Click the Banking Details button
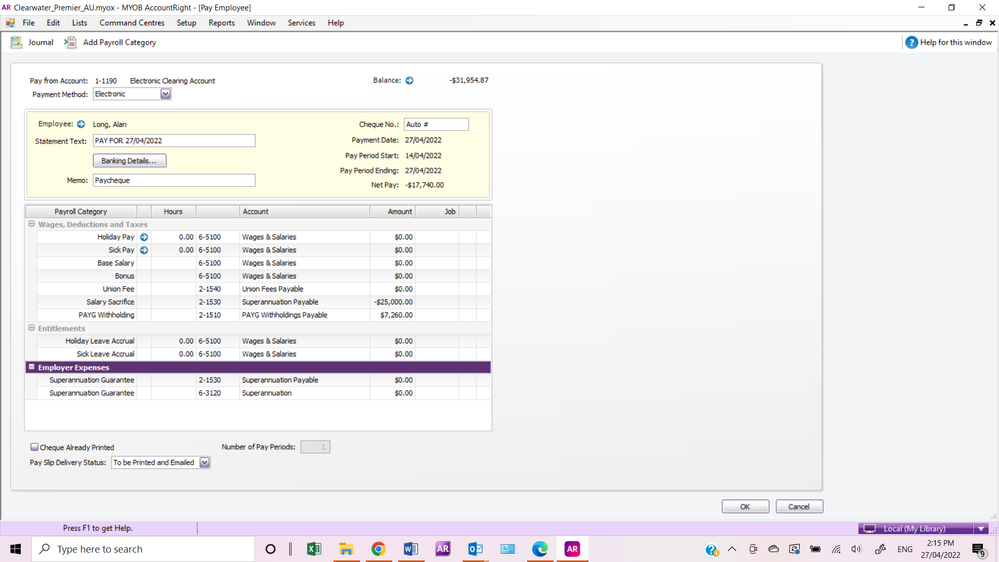 129,161
